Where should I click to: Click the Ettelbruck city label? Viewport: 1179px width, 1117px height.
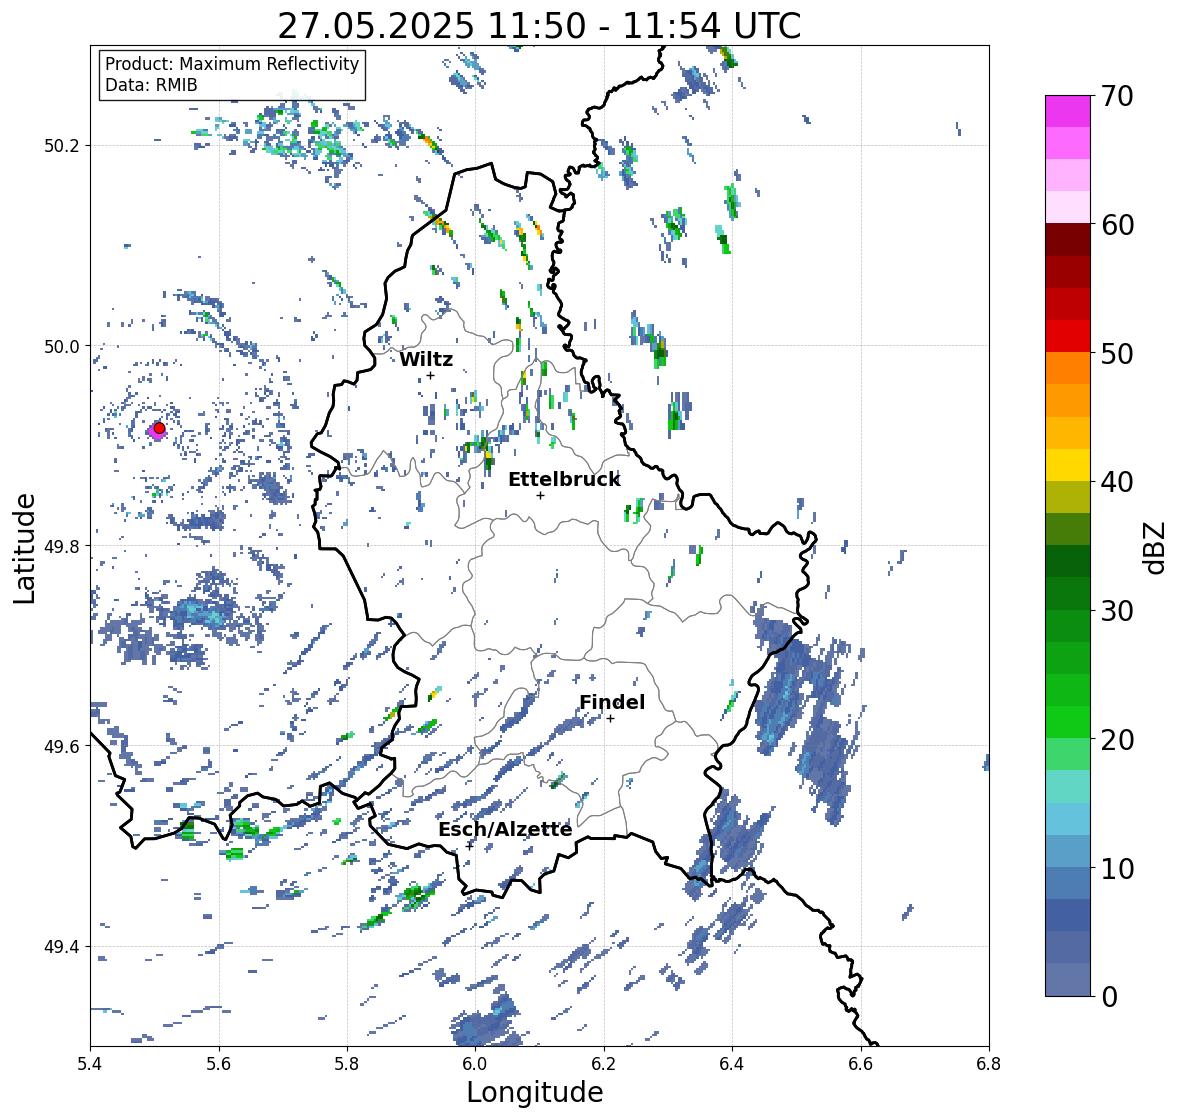564,480
